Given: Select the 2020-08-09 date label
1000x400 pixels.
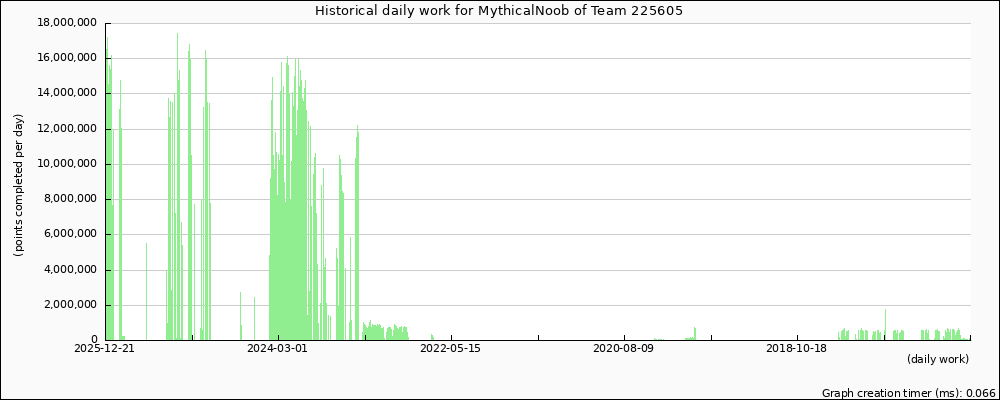Looking at the screenshot, I should click(x=624, y=349).
